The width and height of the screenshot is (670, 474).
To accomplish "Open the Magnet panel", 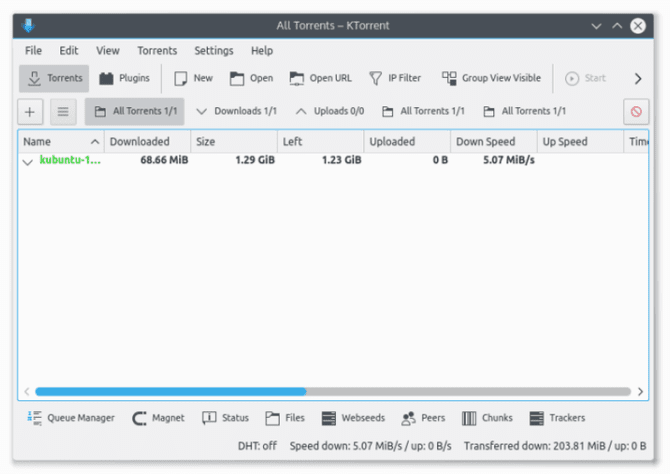I will [158, 418].
